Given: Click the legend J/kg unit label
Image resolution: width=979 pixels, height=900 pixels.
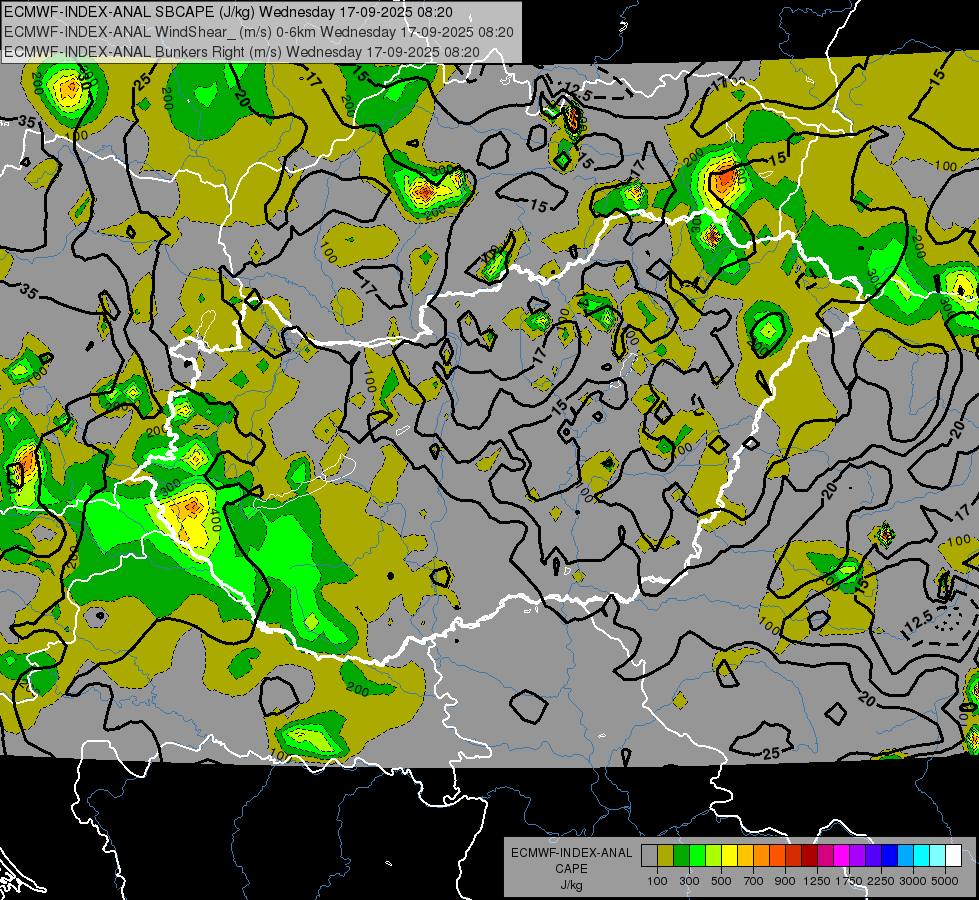Looking at the screenshot, I should pyautogui.click(x=571, y=885).
